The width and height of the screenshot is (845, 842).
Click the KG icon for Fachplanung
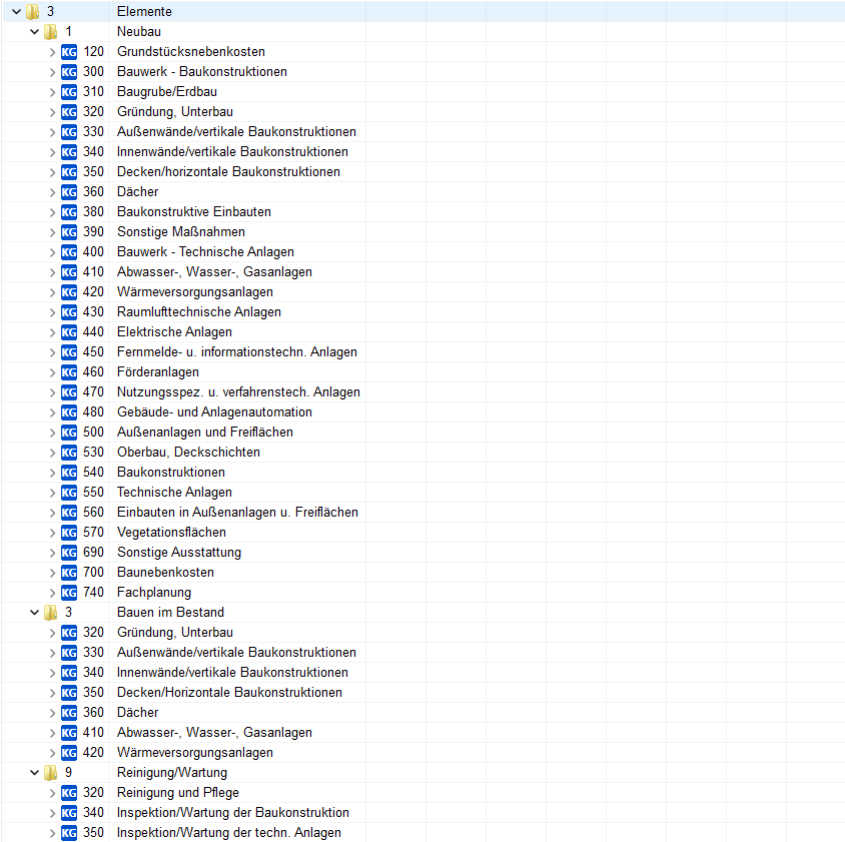[68, 592]
